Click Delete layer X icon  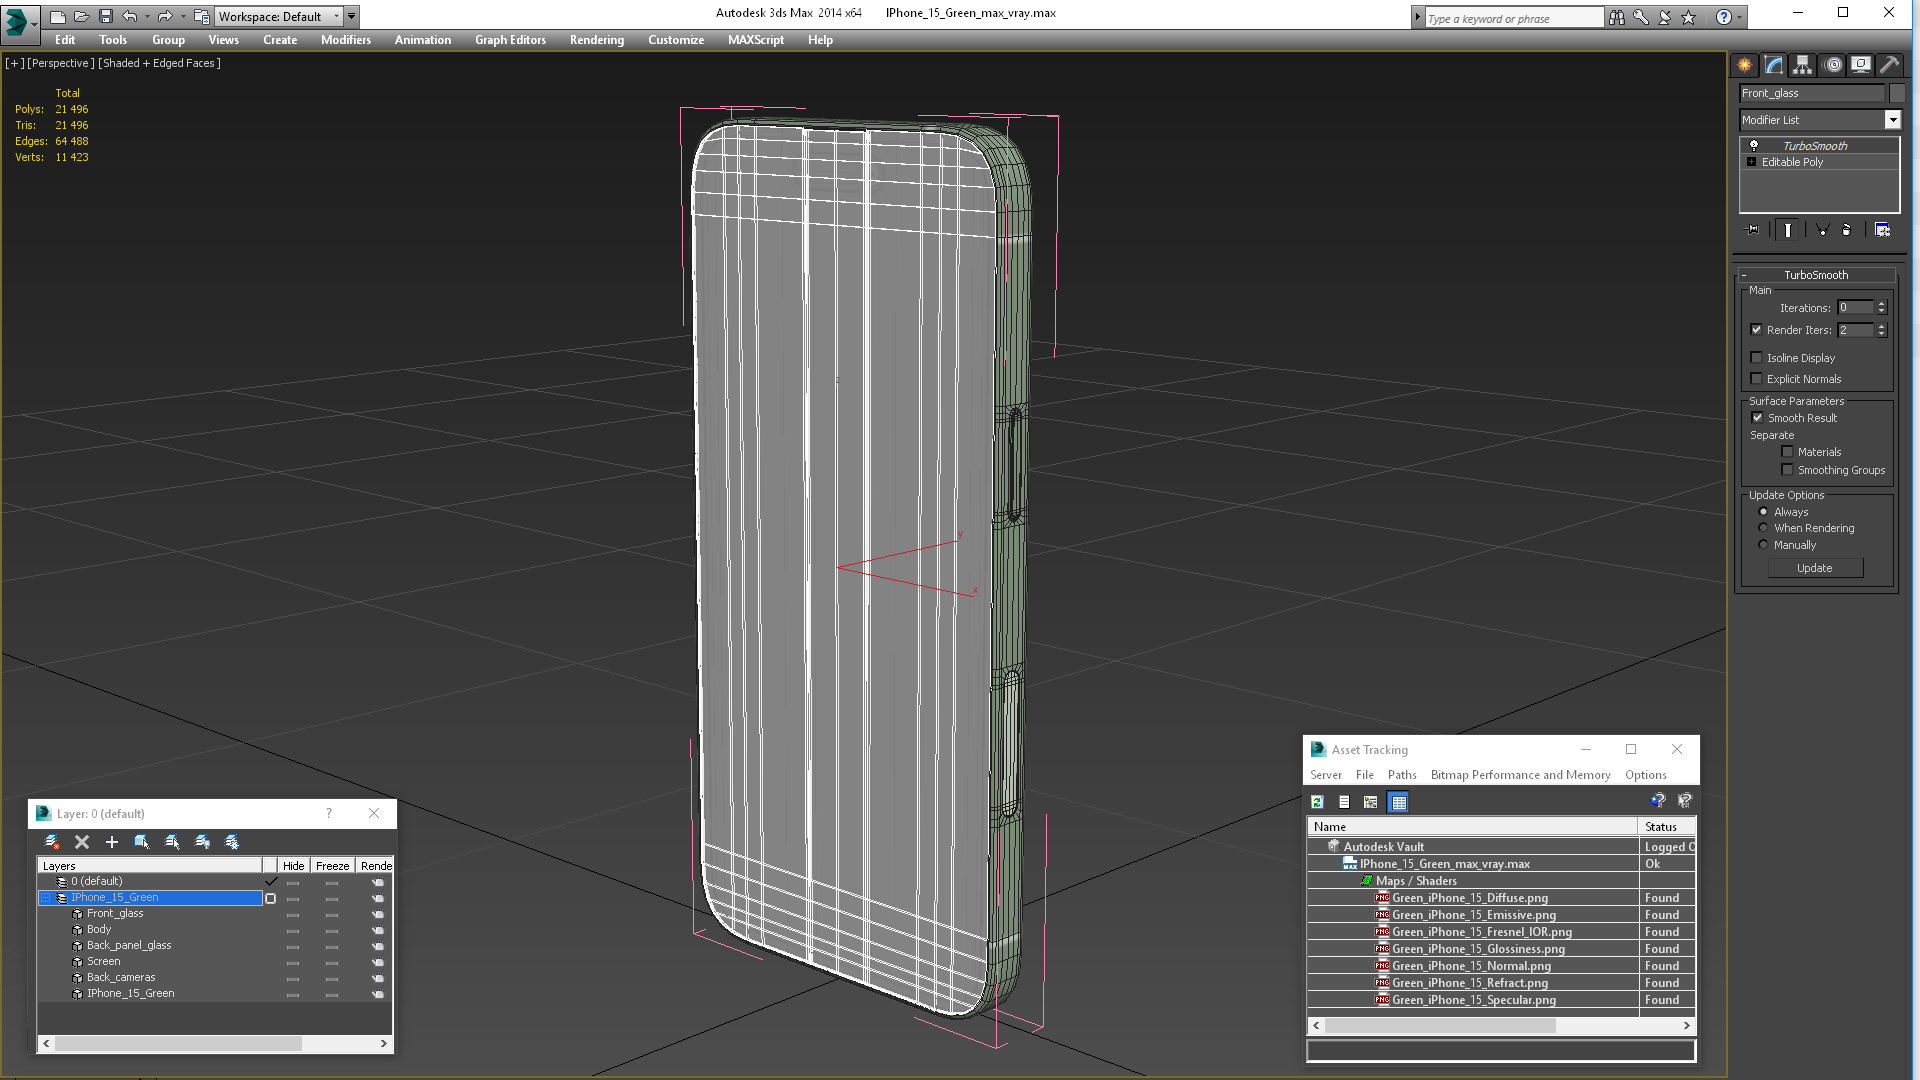pos(82,842)
